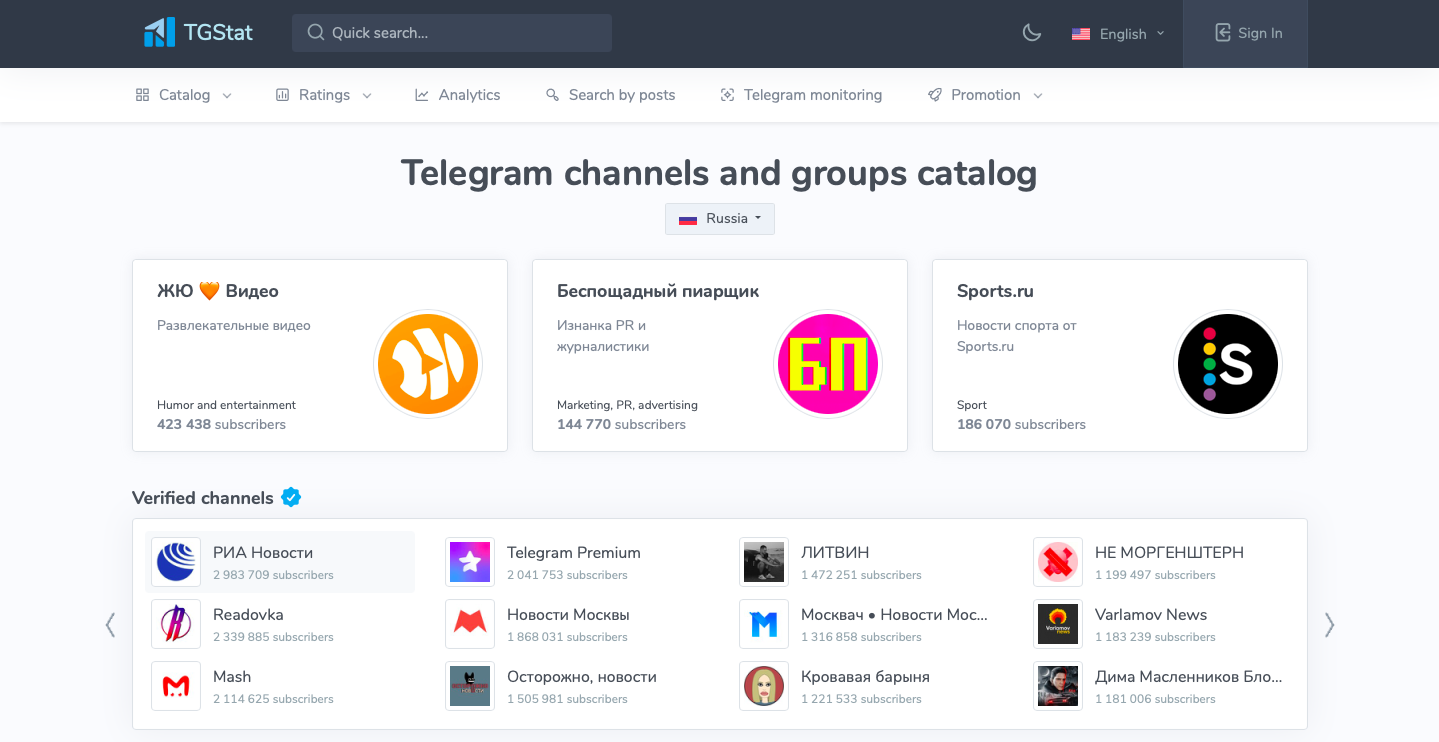The height and width of the screenshot is (742, 1439).
Task: Open the English language dropdown
Action: (1118, 34)
